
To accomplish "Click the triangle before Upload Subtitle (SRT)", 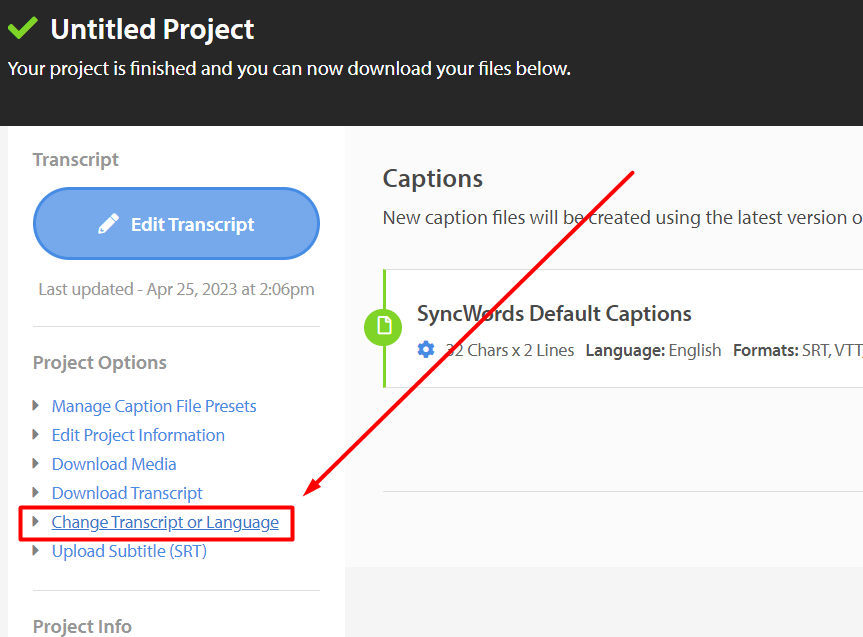I will (36, 551).
